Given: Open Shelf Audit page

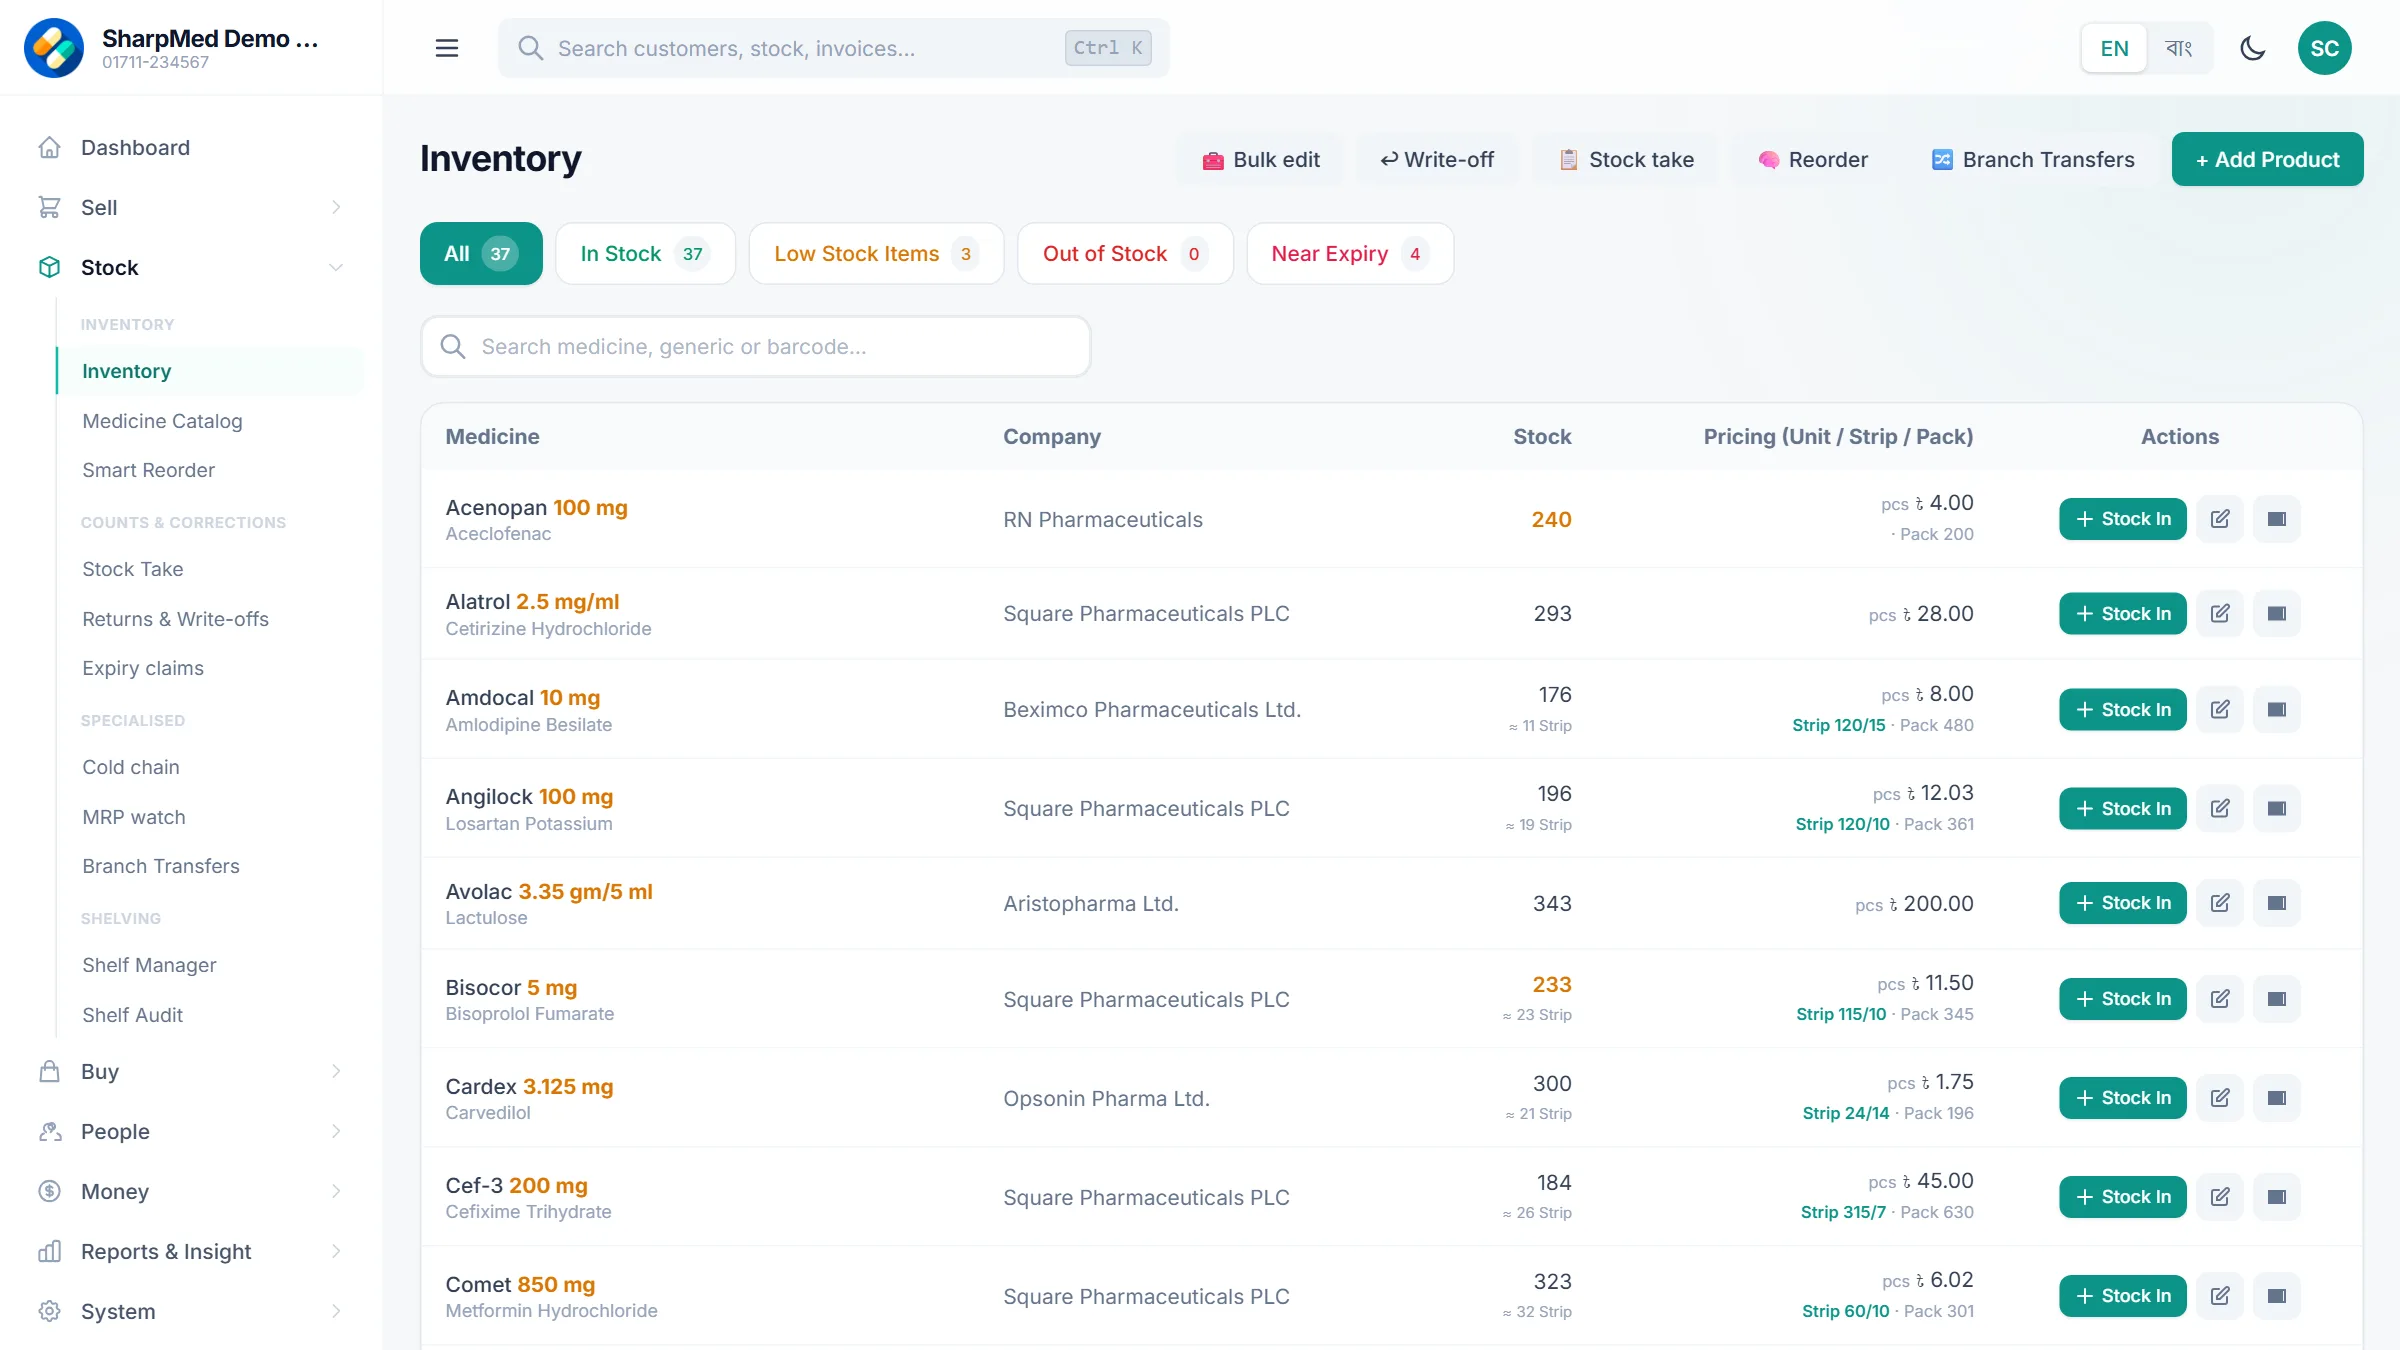Looking at the screenshot, I should [133, 1015].
